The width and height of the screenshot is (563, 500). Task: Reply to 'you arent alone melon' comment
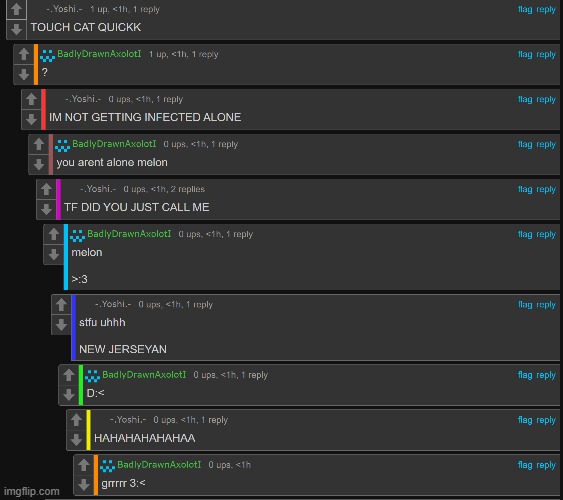[x=546, y=144]
